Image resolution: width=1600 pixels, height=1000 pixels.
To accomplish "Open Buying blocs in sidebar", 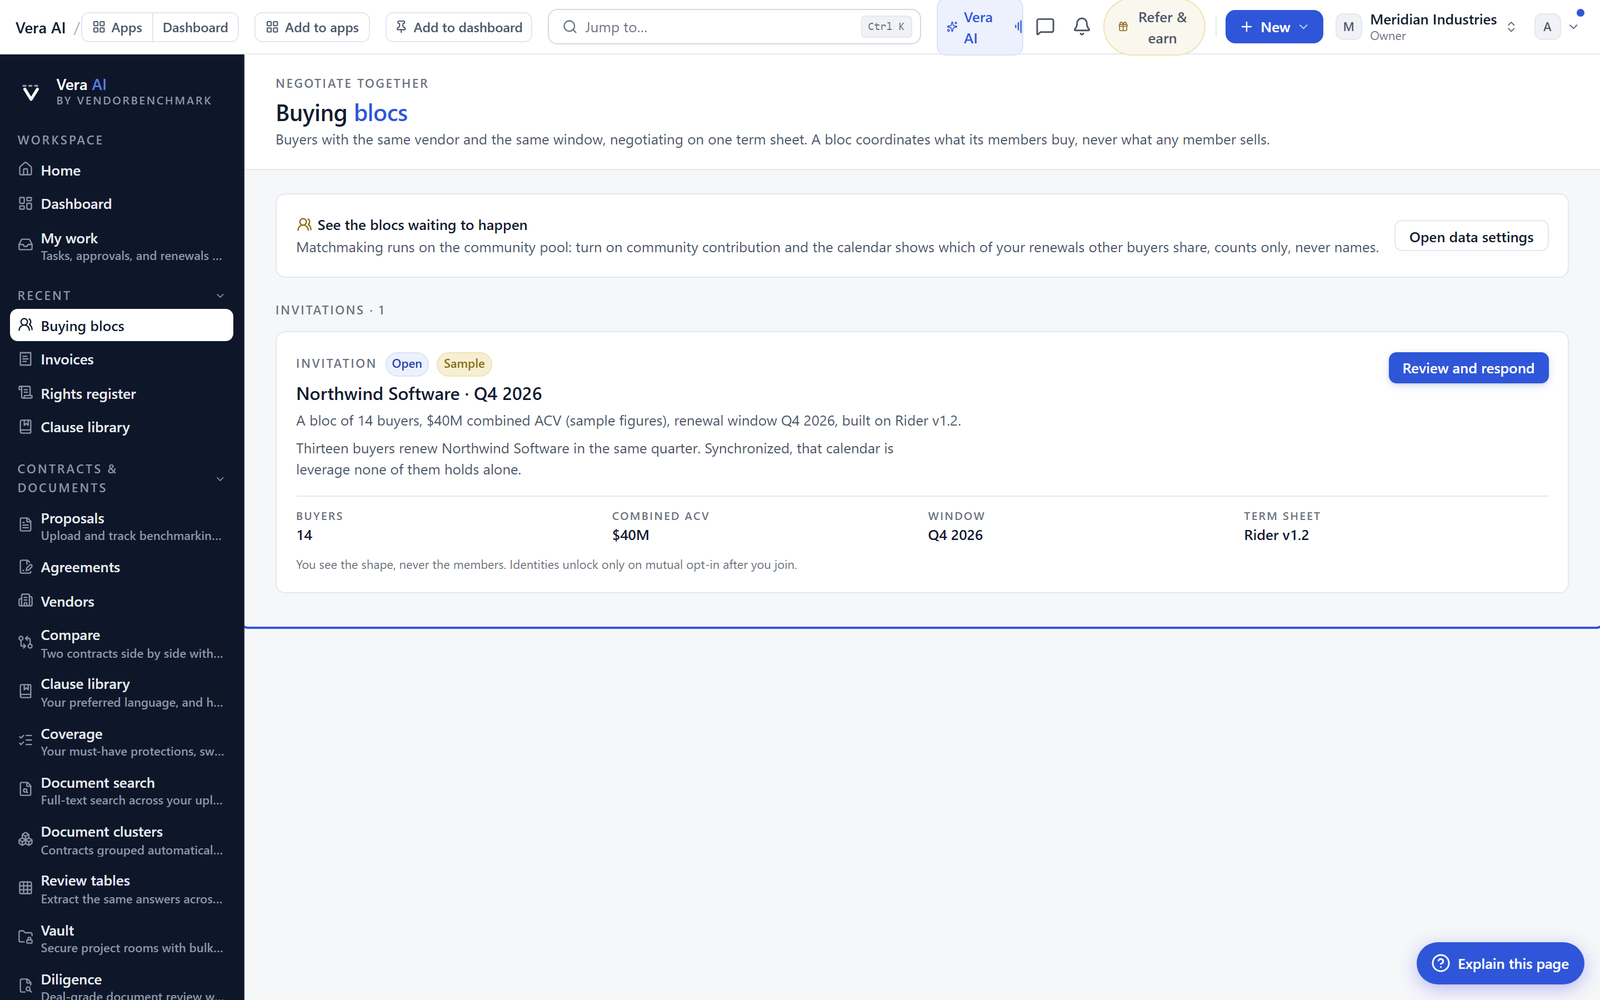I will click(121, 326).
